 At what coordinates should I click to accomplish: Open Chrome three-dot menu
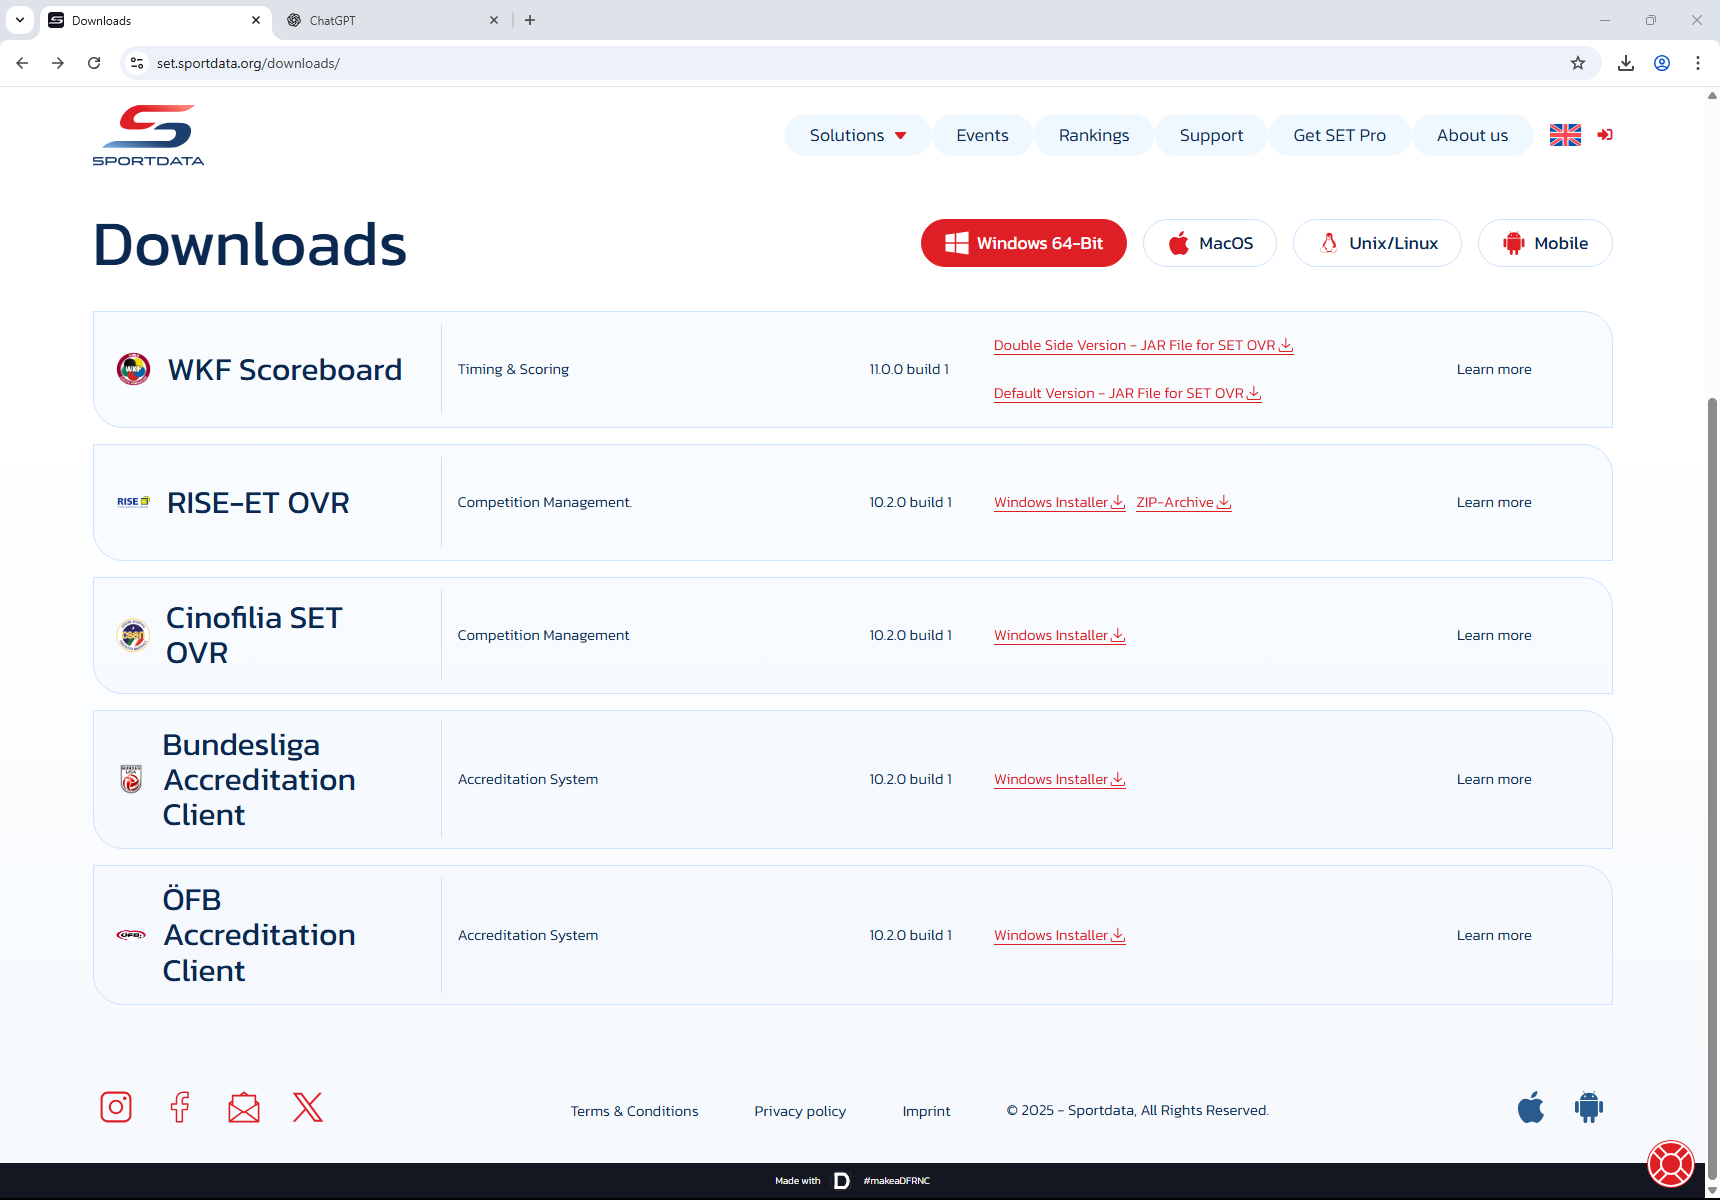click(x=1698, y=63)
